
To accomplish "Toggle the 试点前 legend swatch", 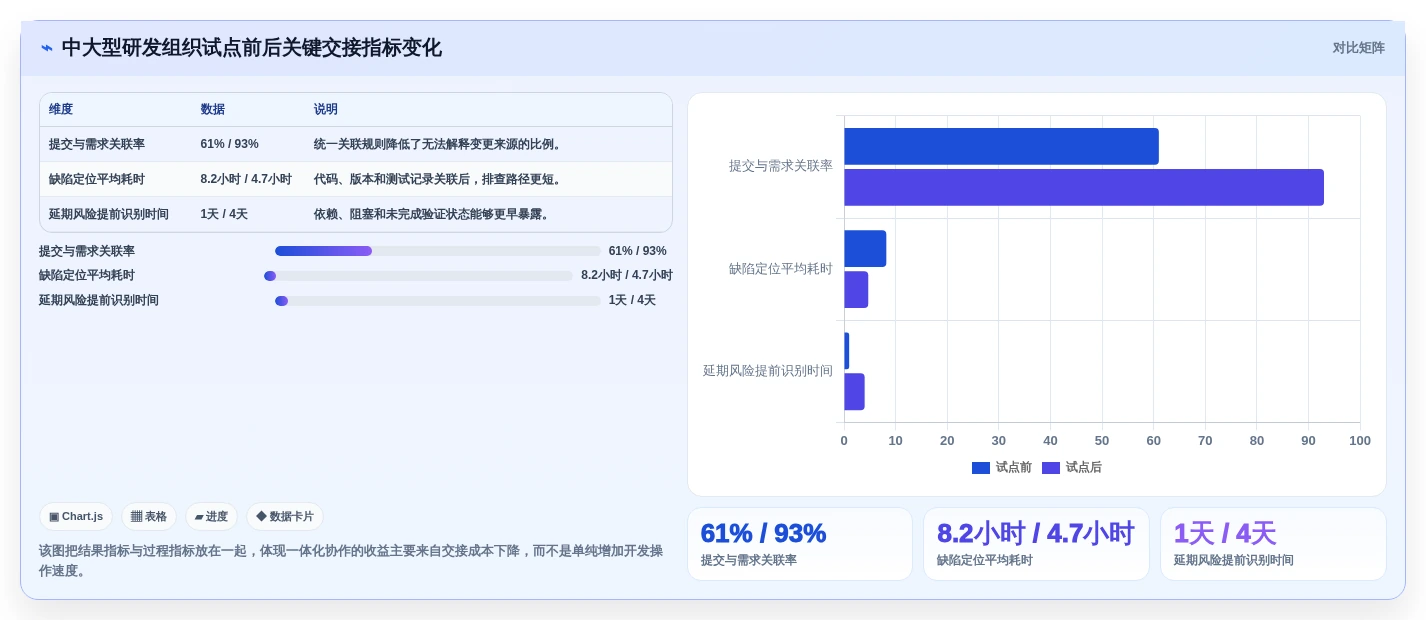I will [x=981, y=468].
